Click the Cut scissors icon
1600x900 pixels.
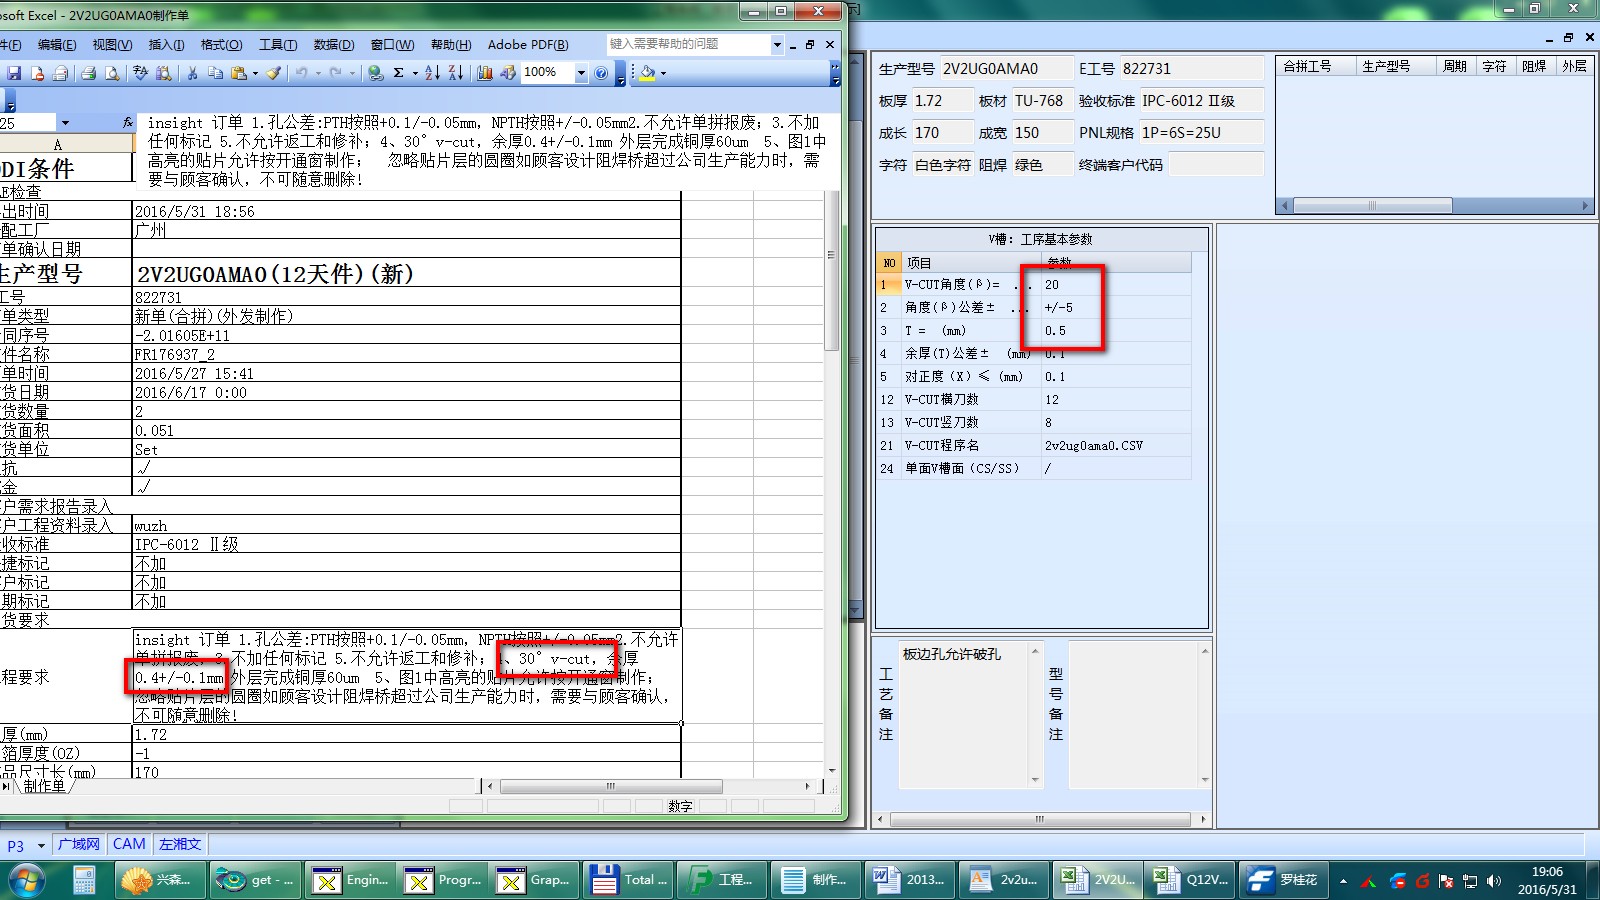coord(192,73)
